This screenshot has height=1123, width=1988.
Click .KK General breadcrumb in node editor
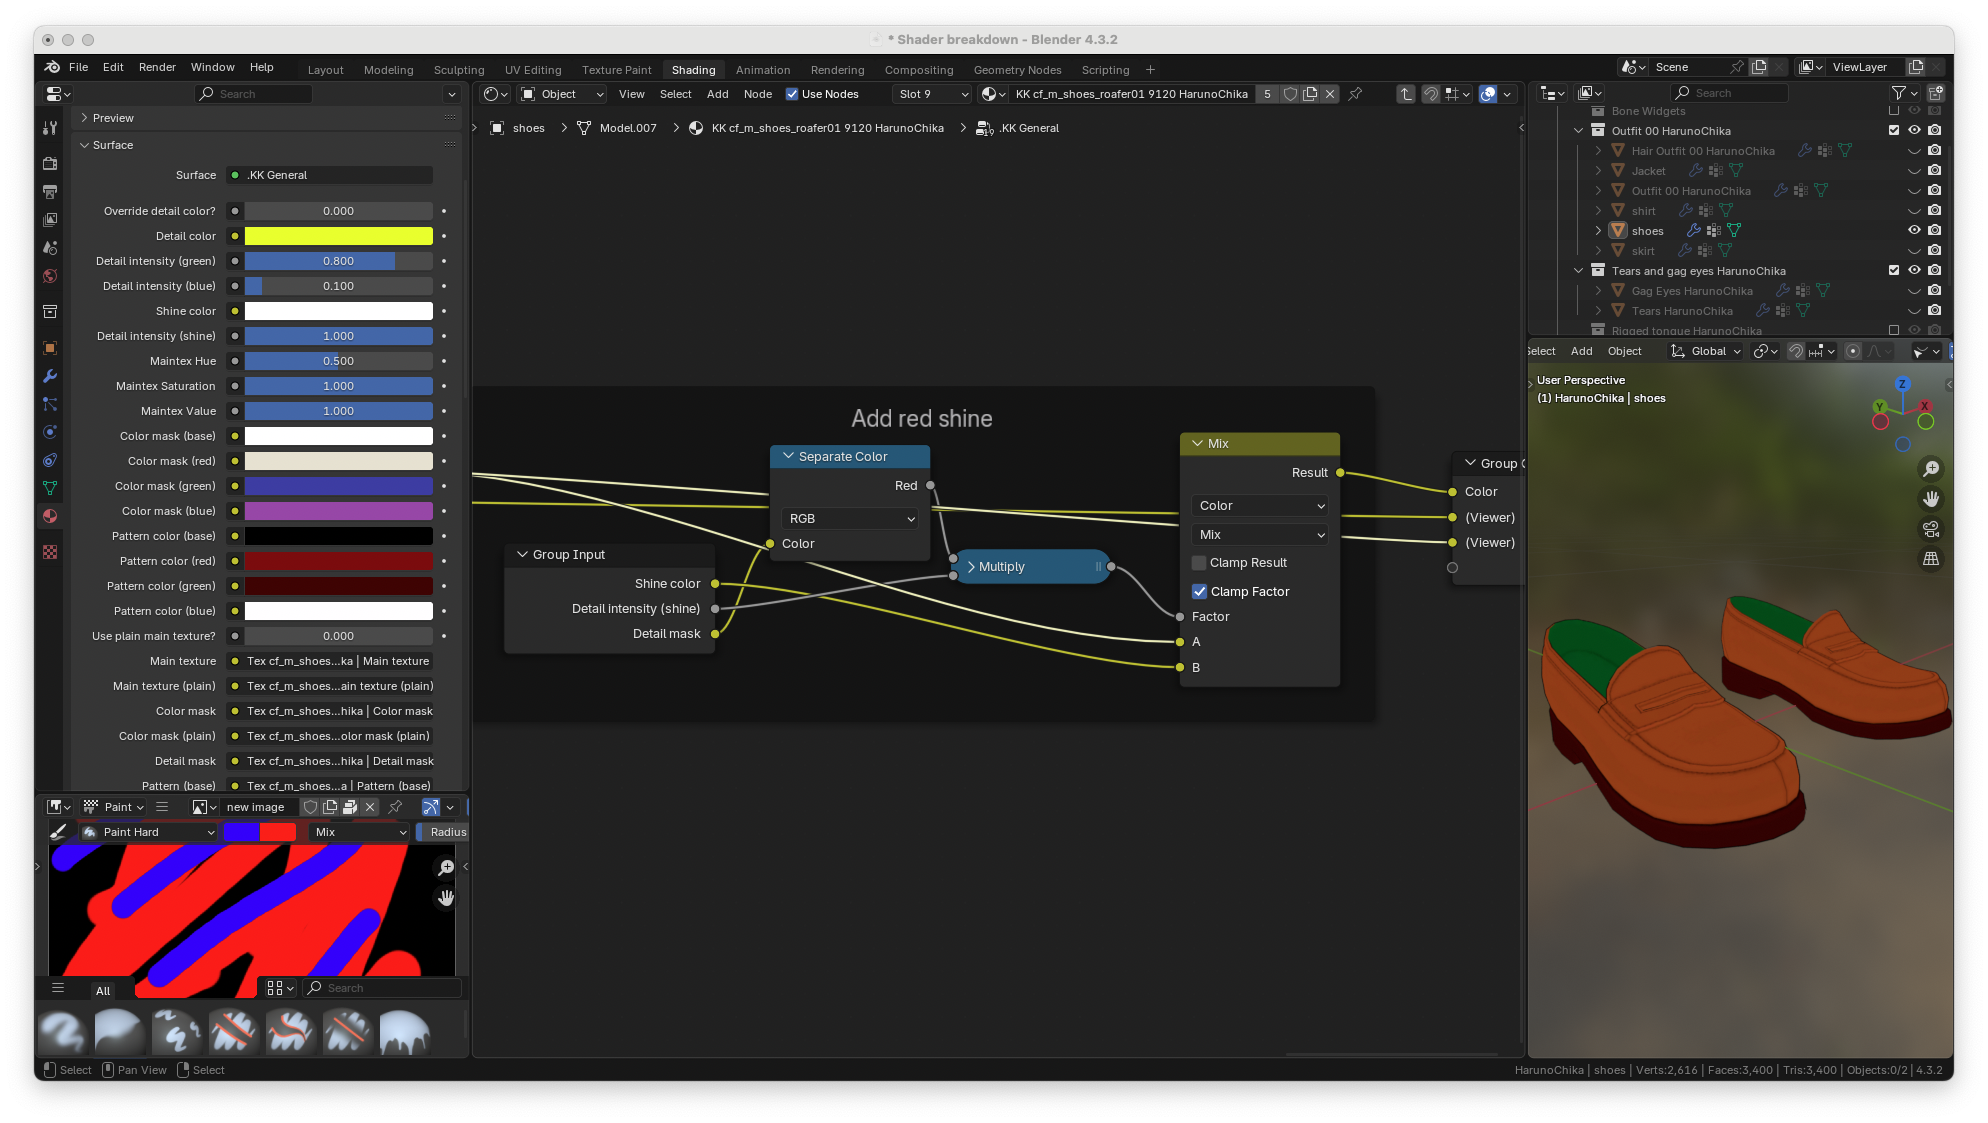click(1028, 128)
